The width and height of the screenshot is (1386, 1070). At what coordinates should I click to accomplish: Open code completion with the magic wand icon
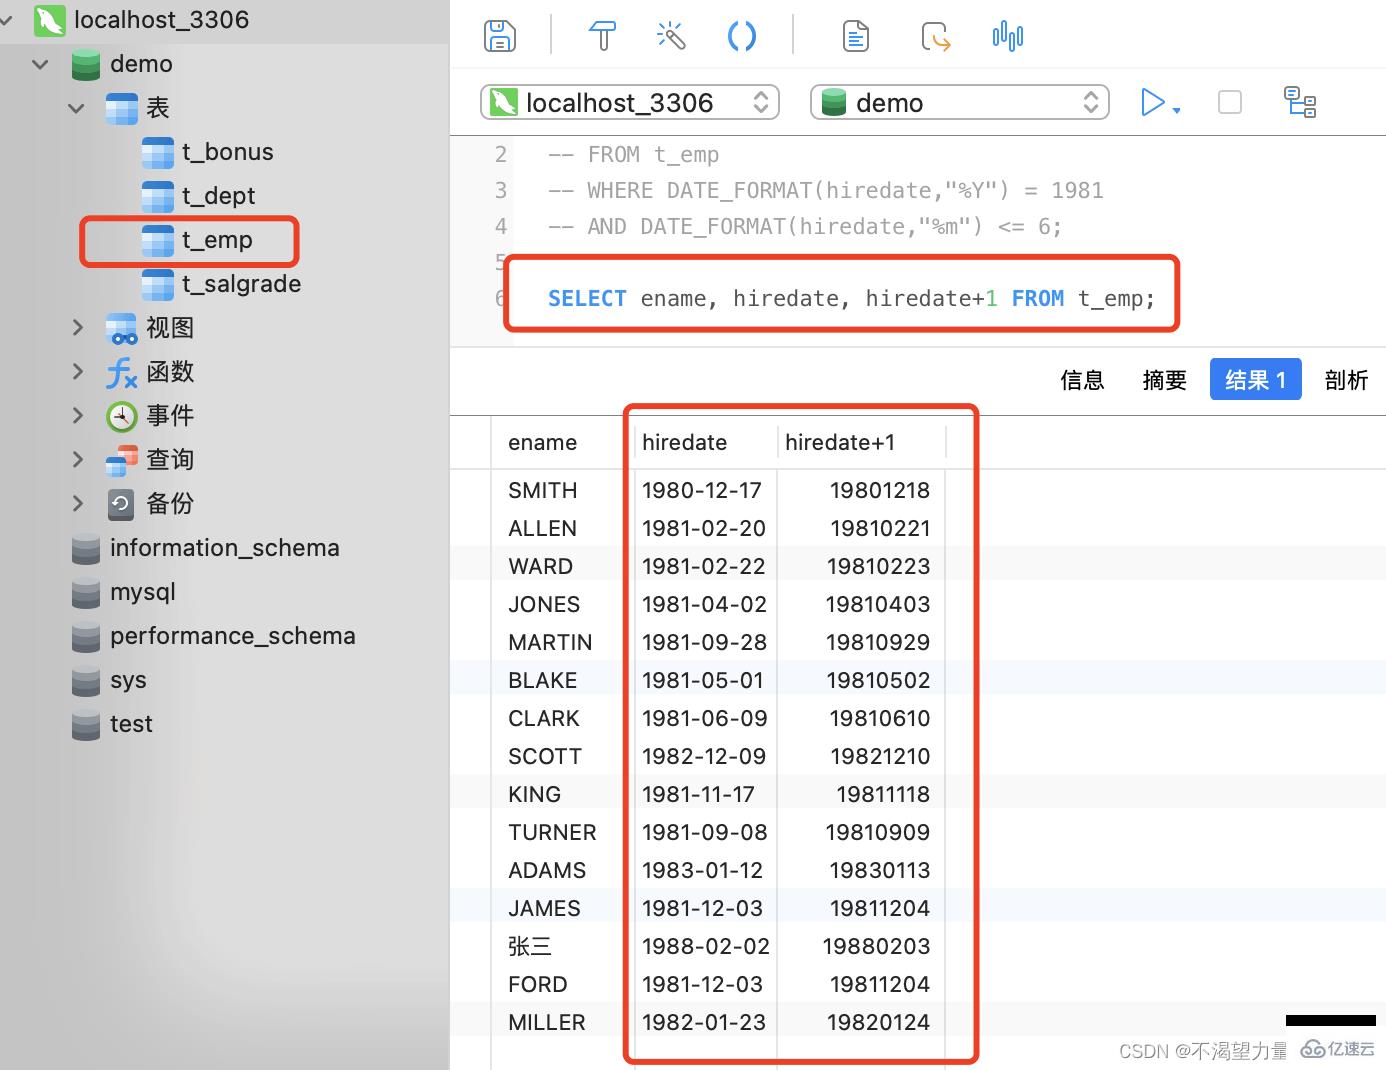click(x=671, y=35)
